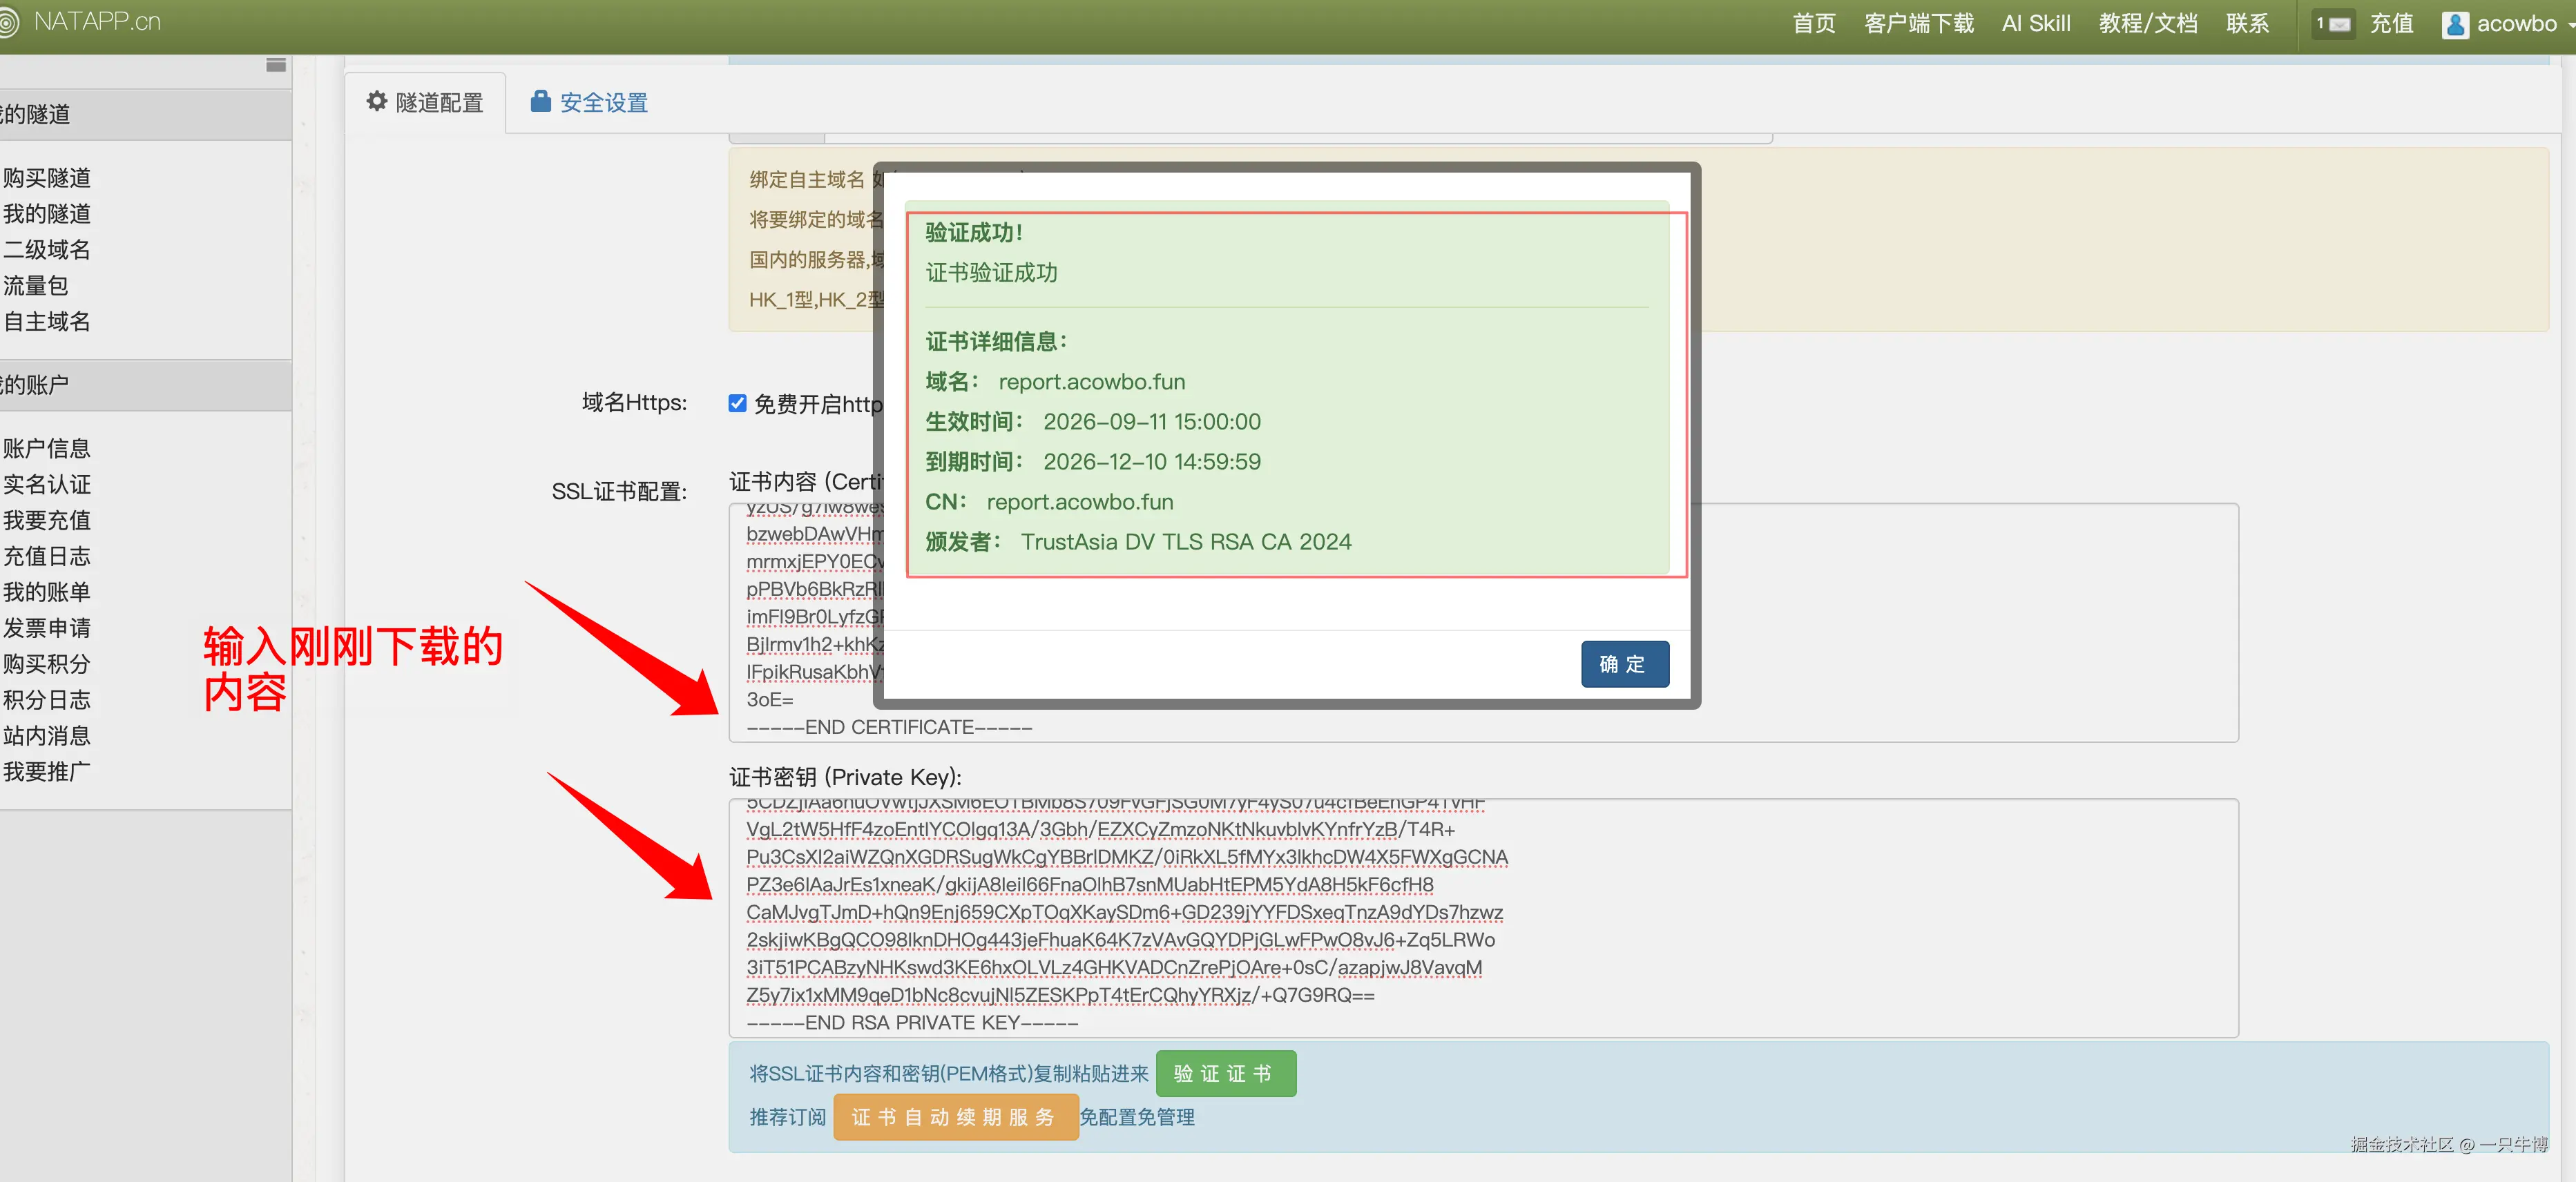Open 实名认证 in the sidebar
The width and height of the screenshot is (2576, 1182).
[46, 484]
